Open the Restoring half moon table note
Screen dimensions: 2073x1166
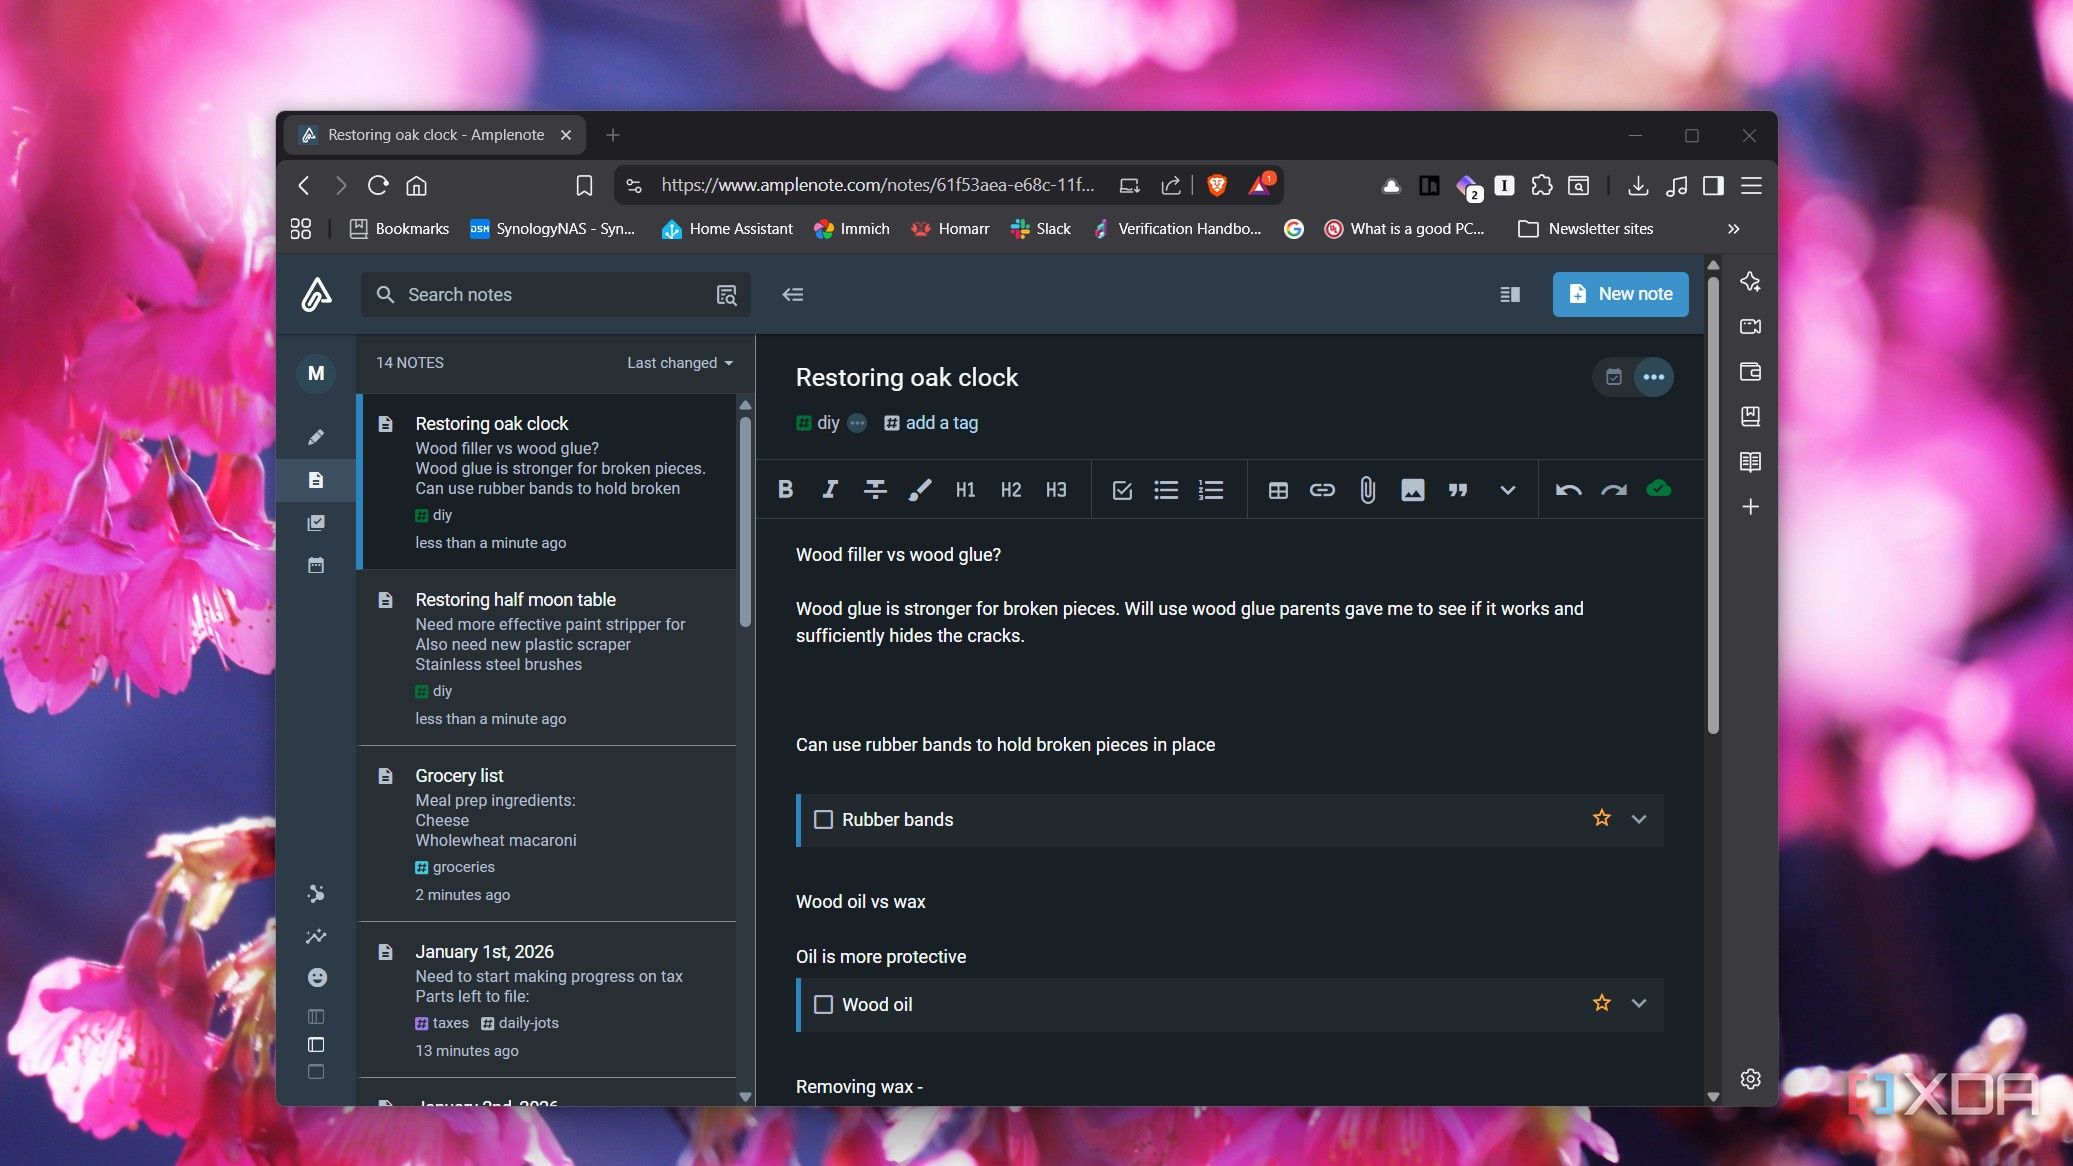tap(547, 657)
